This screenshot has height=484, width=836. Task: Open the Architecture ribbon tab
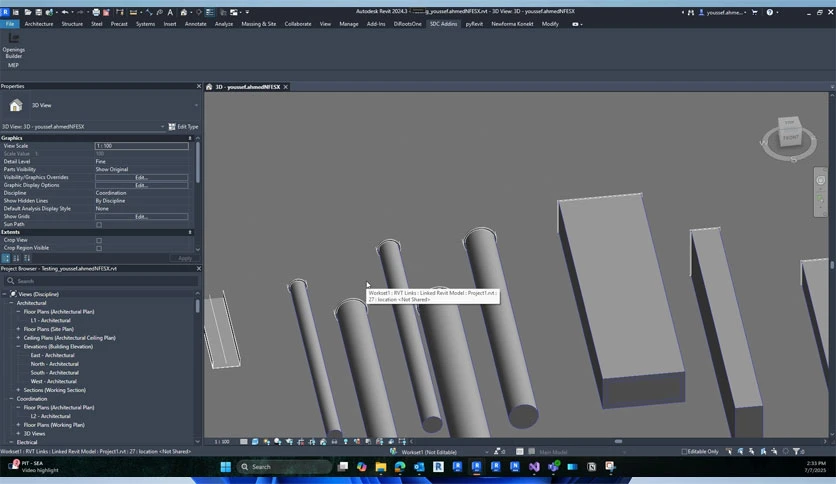click(x=39, y=24)
